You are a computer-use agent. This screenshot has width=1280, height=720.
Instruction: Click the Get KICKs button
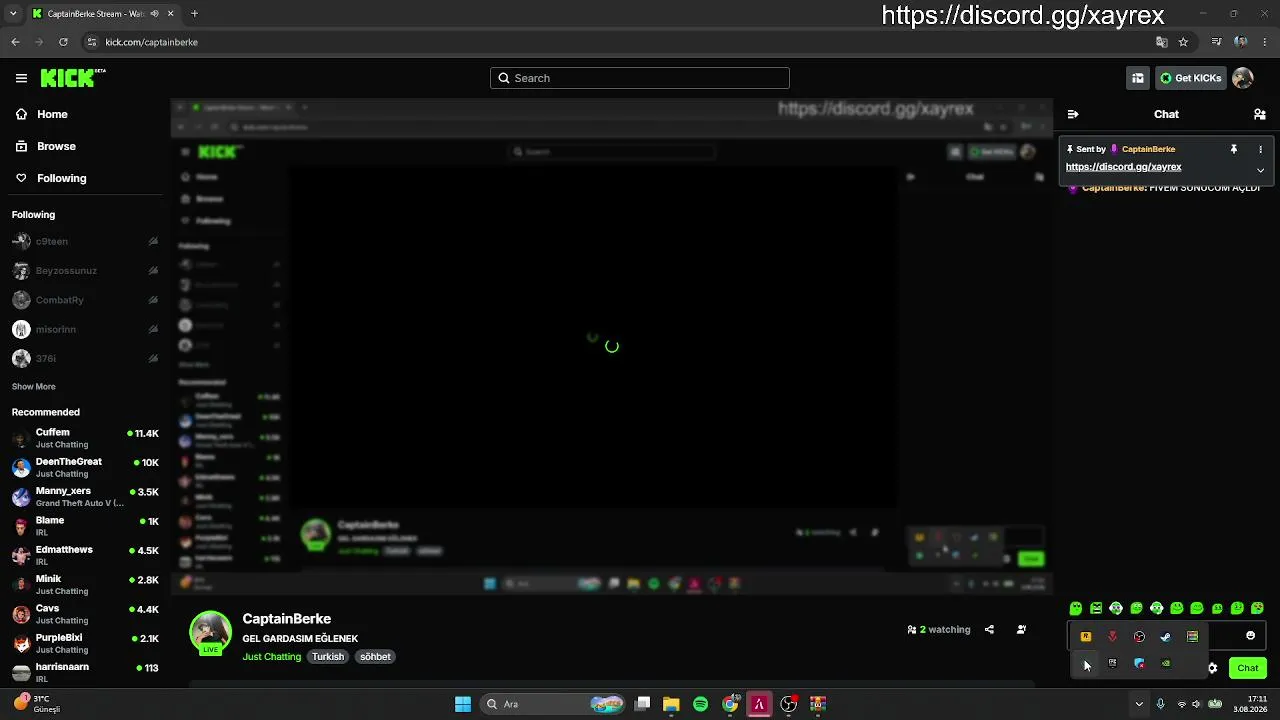[1191, 78]
